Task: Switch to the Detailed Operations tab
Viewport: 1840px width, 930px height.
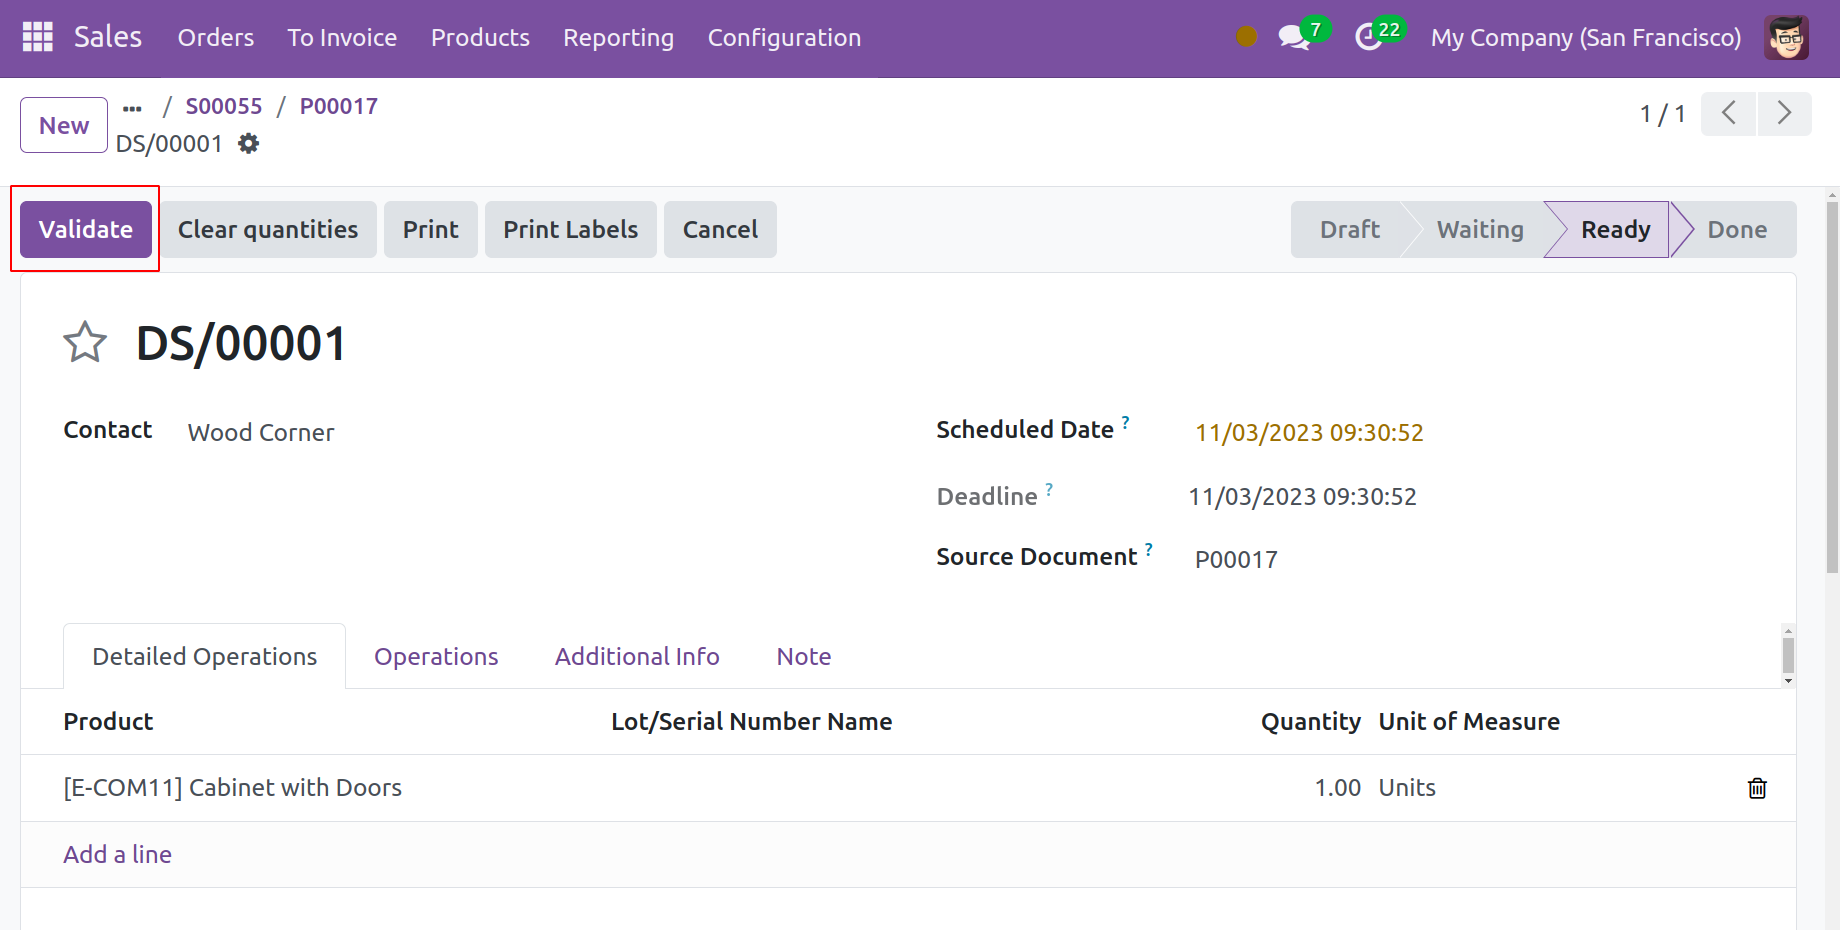Action: point(205,656)
